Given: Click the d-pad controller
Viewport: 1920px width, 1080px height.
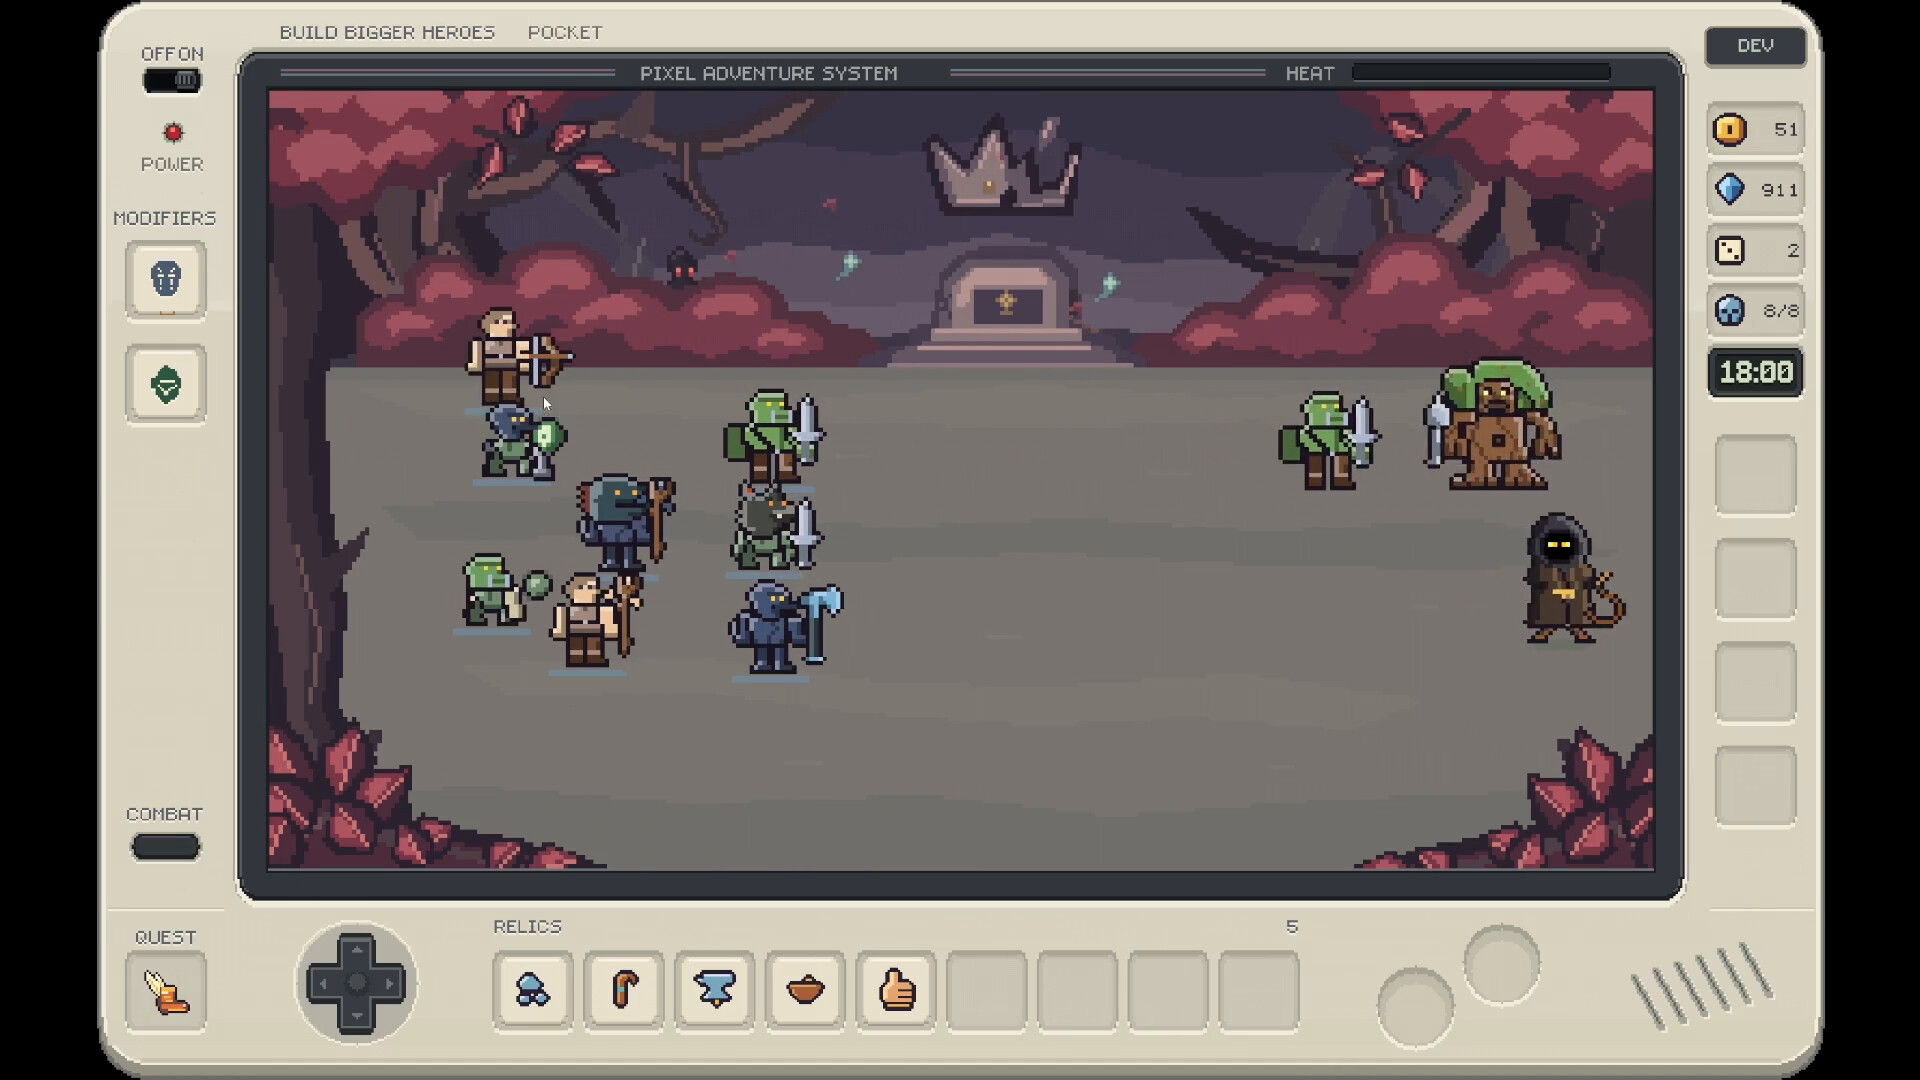Looking at the screenshot, I should click(x=356, y=983).
